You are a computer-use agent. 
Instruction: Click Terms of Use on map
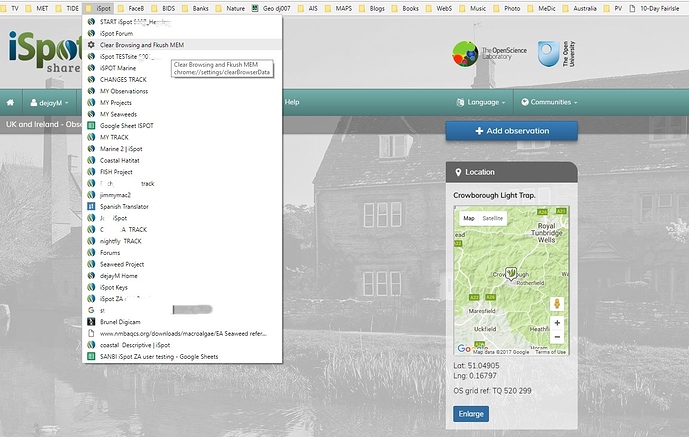click(551, 352)
